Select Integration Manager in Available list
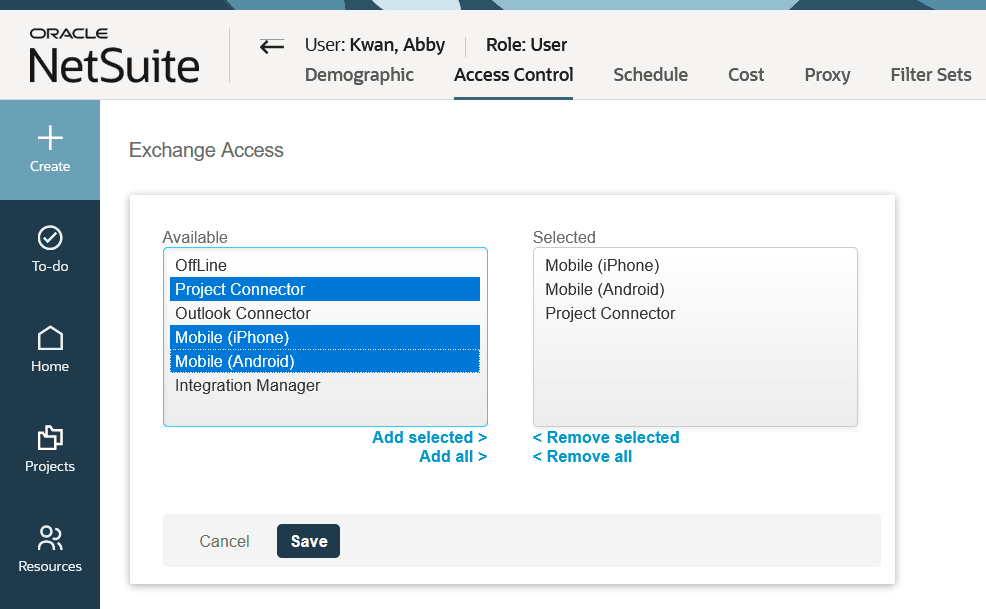 pos(248,385)
